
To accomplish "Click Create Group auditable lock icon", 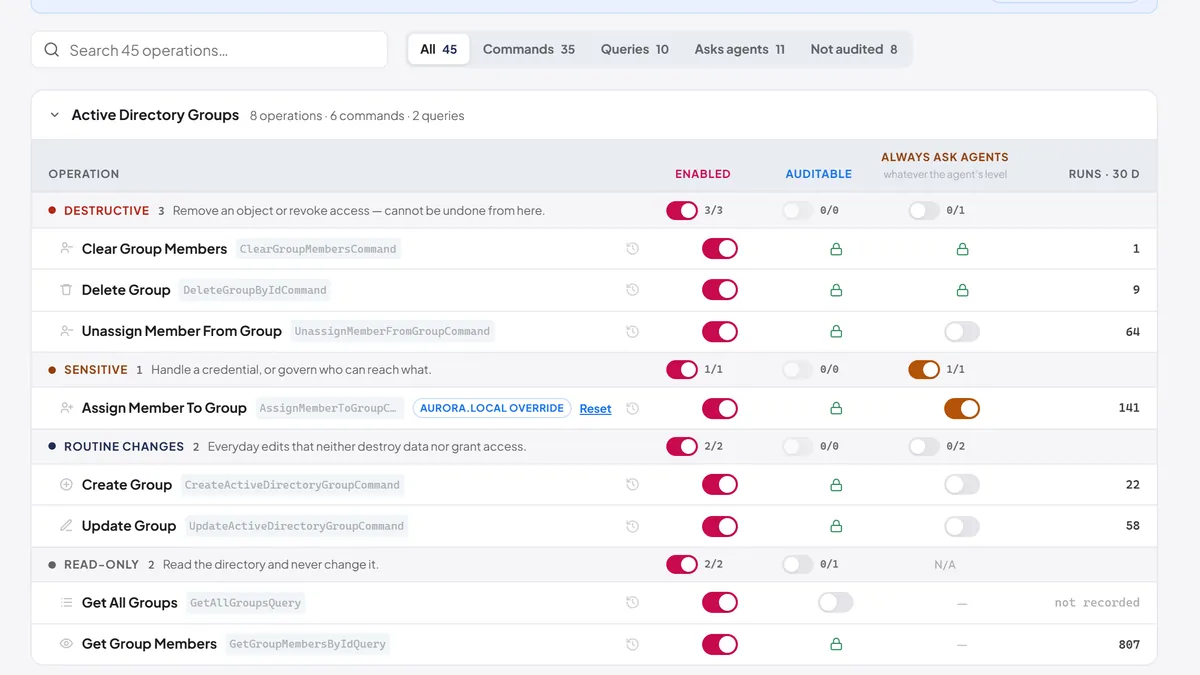I will tap(836, 485).
